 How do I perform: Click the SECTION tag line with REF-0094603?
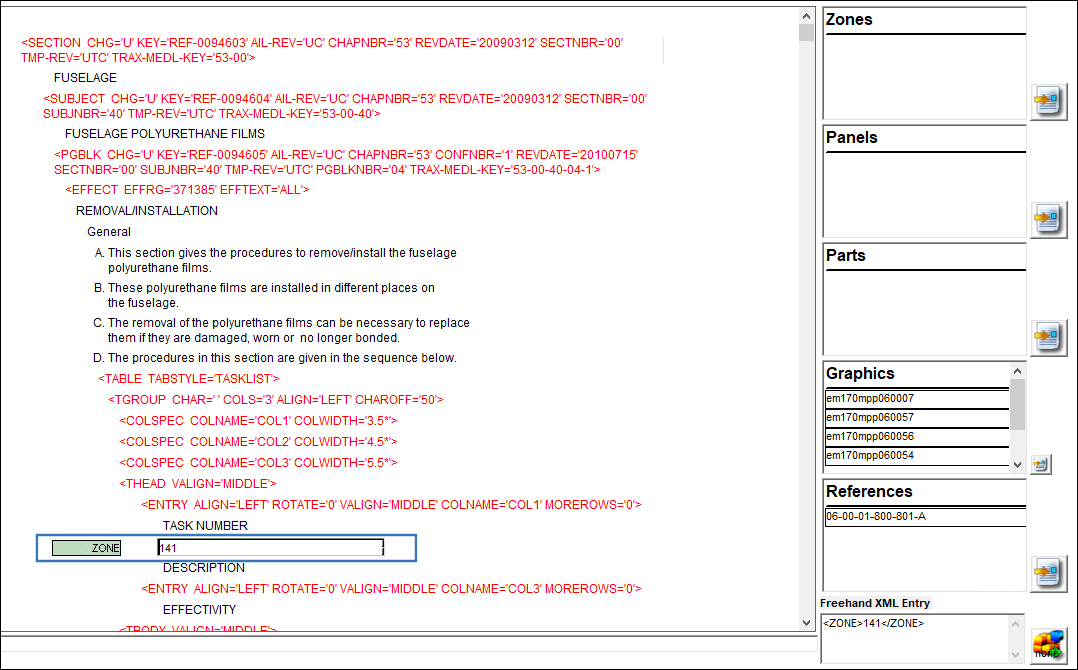tap(322, 50)
